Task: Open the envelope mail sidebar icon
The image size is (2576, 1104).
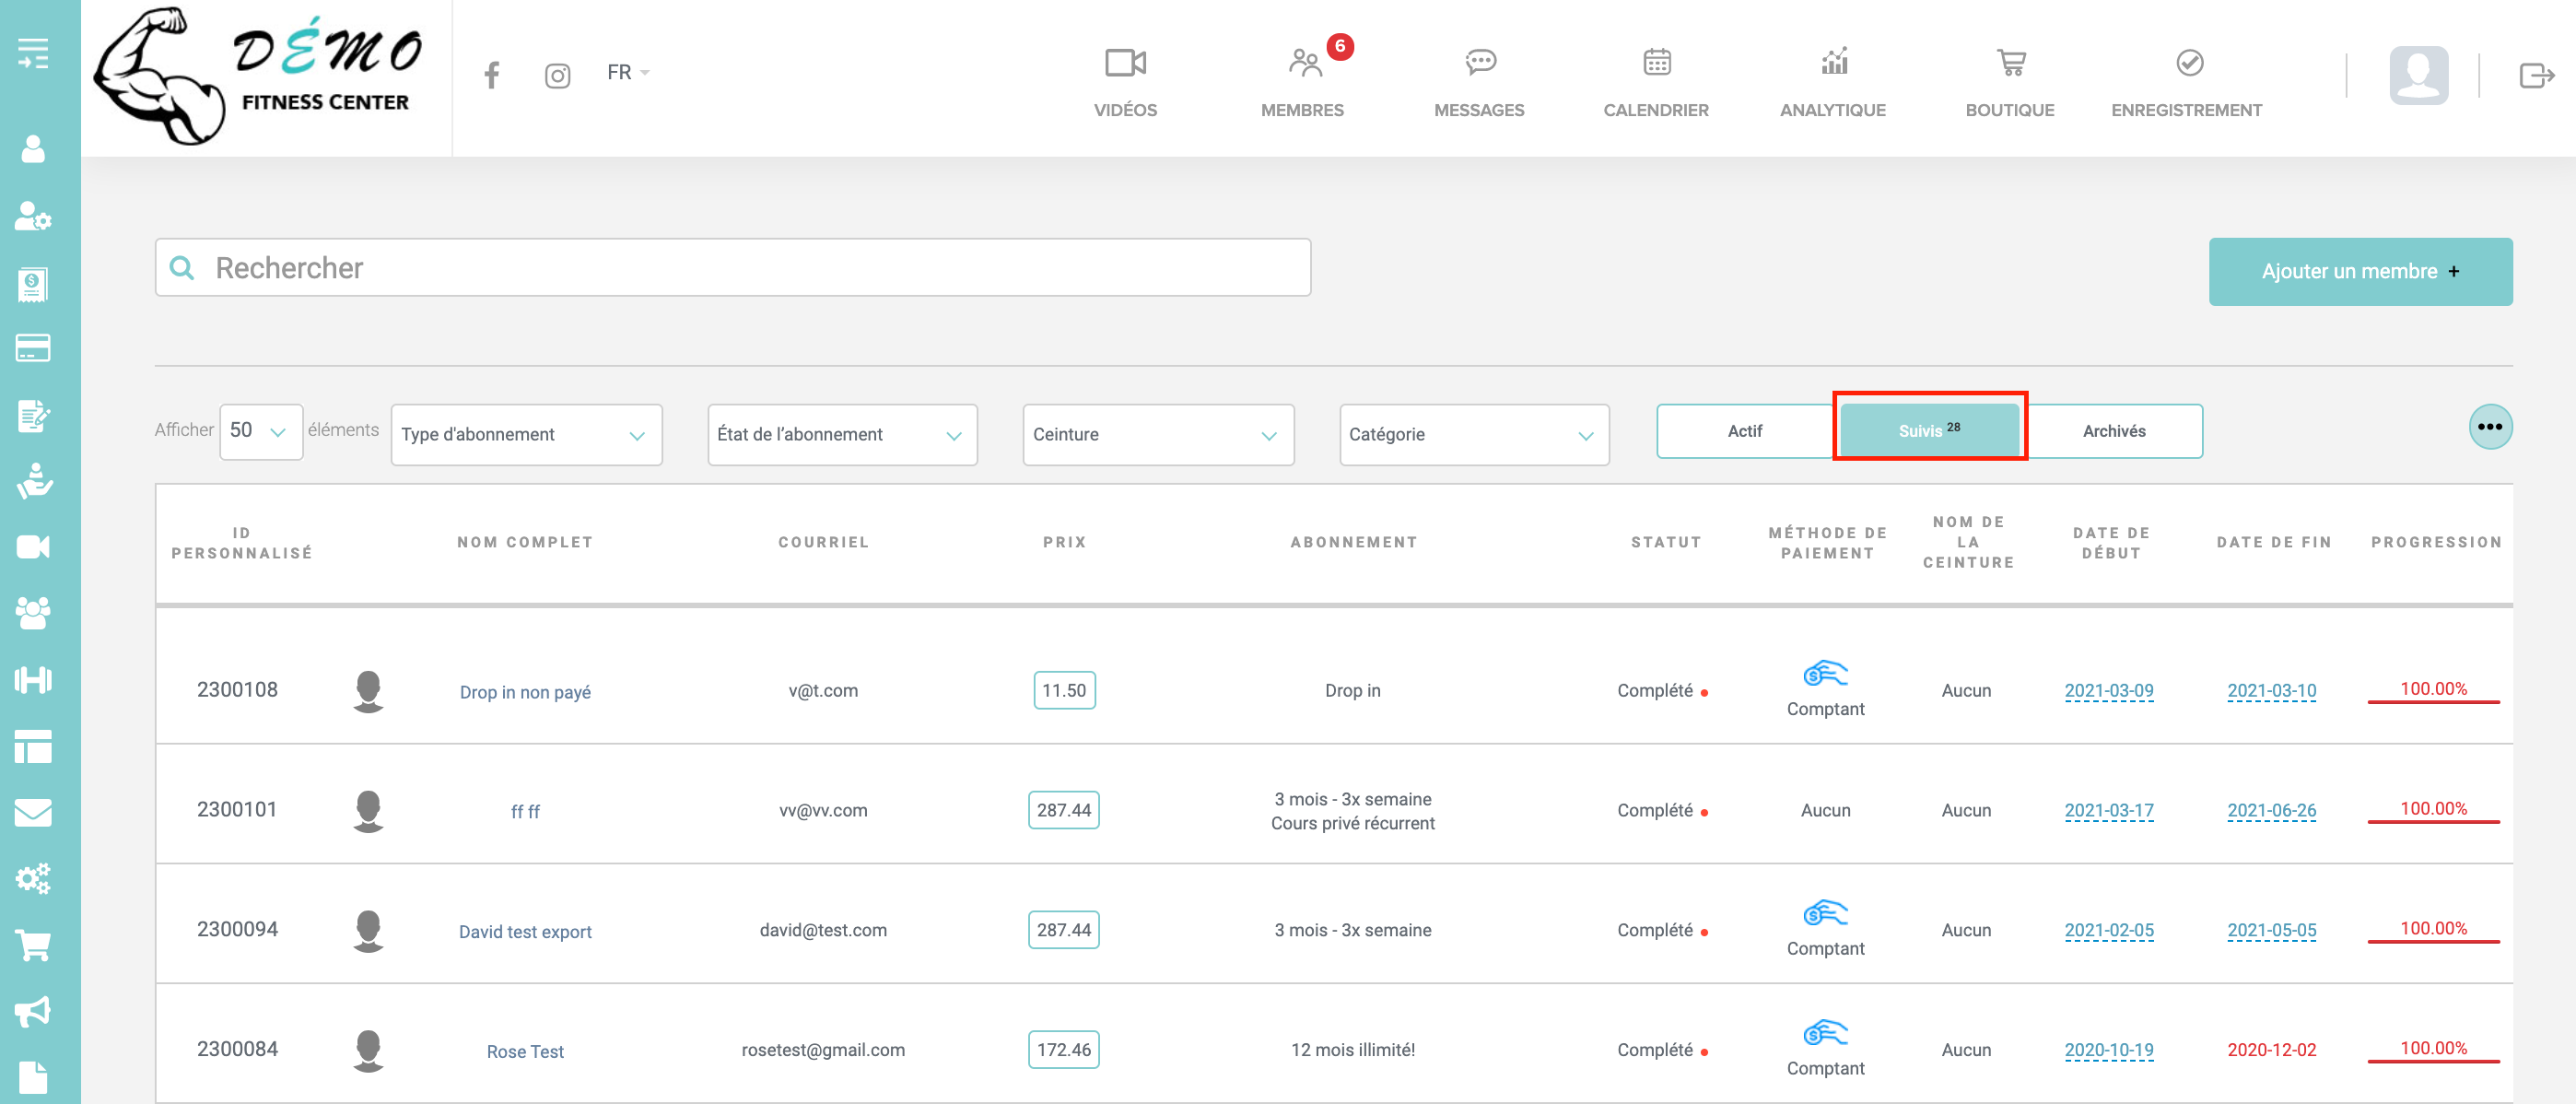Action: point(33,812)
